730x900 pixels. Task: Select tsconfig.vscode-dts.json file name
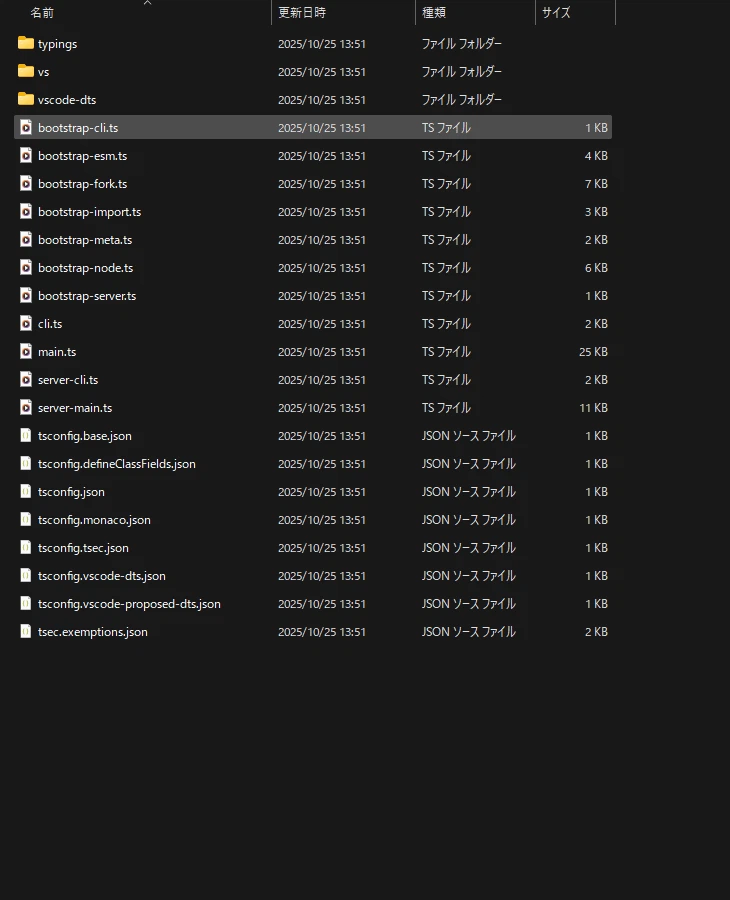point(102,576)
